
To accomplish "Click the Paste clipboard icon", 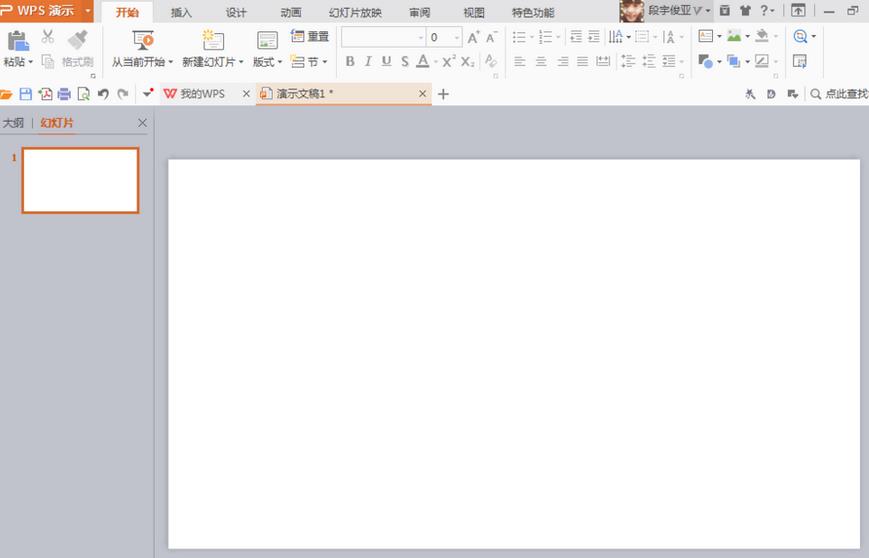I will (x=18, y=41).
